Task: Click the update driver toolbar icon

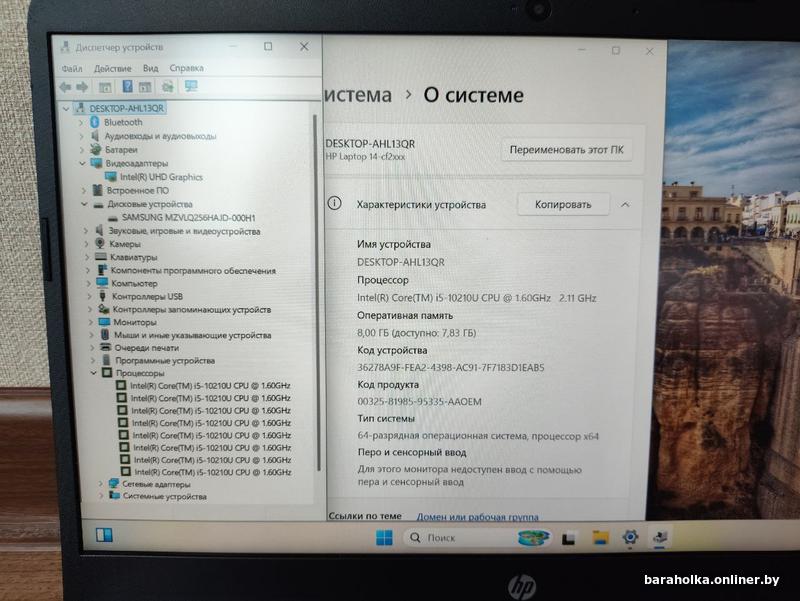Action: 167,87
